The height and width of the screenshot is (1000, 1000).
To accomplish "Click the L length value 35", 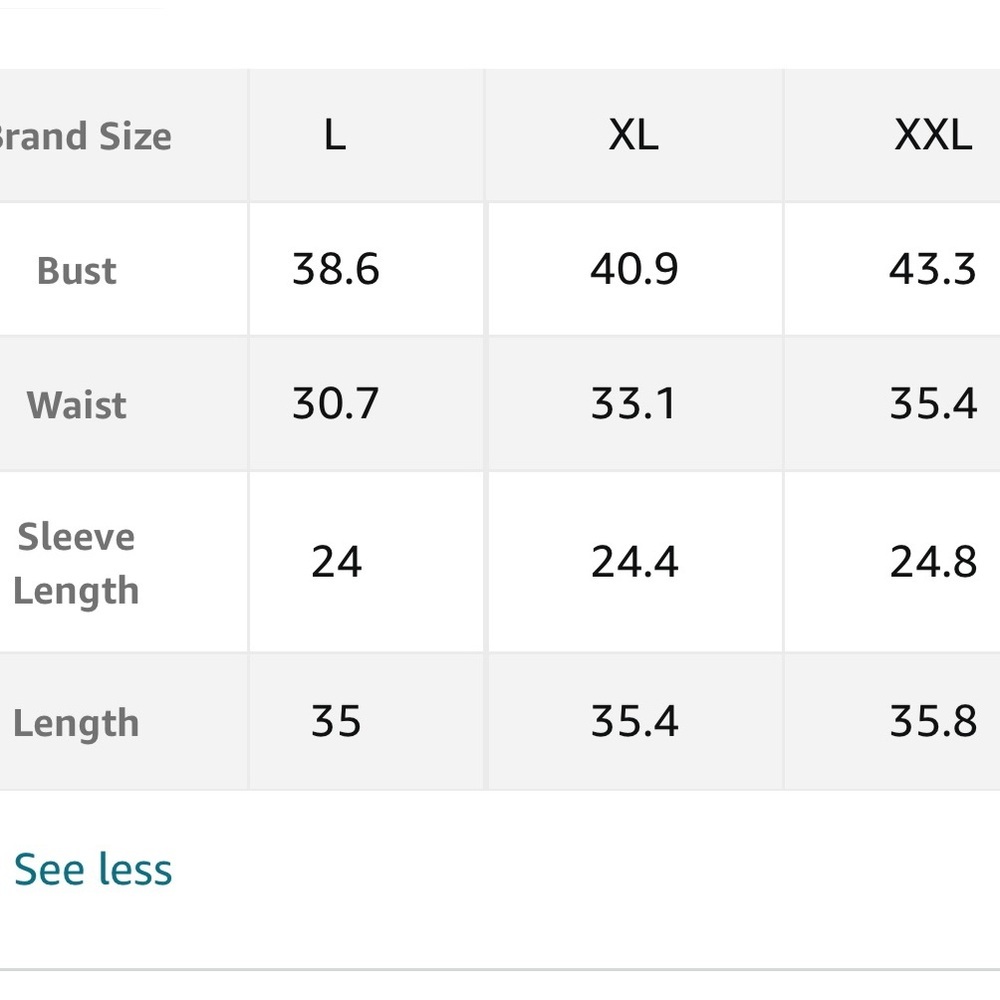I will (x=336, y=721).
